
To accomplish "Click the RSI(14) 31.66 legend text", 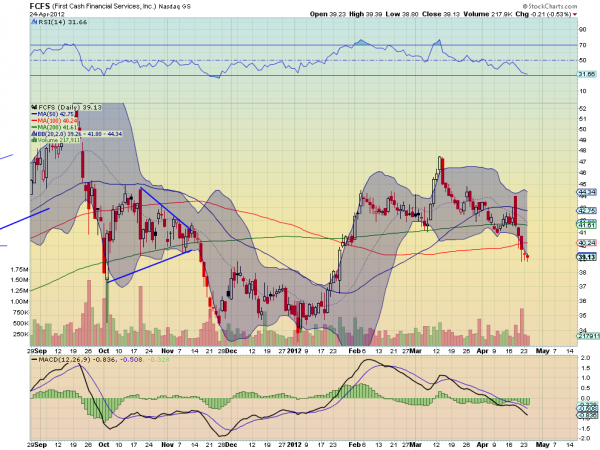I will click(x=63, y=22).
